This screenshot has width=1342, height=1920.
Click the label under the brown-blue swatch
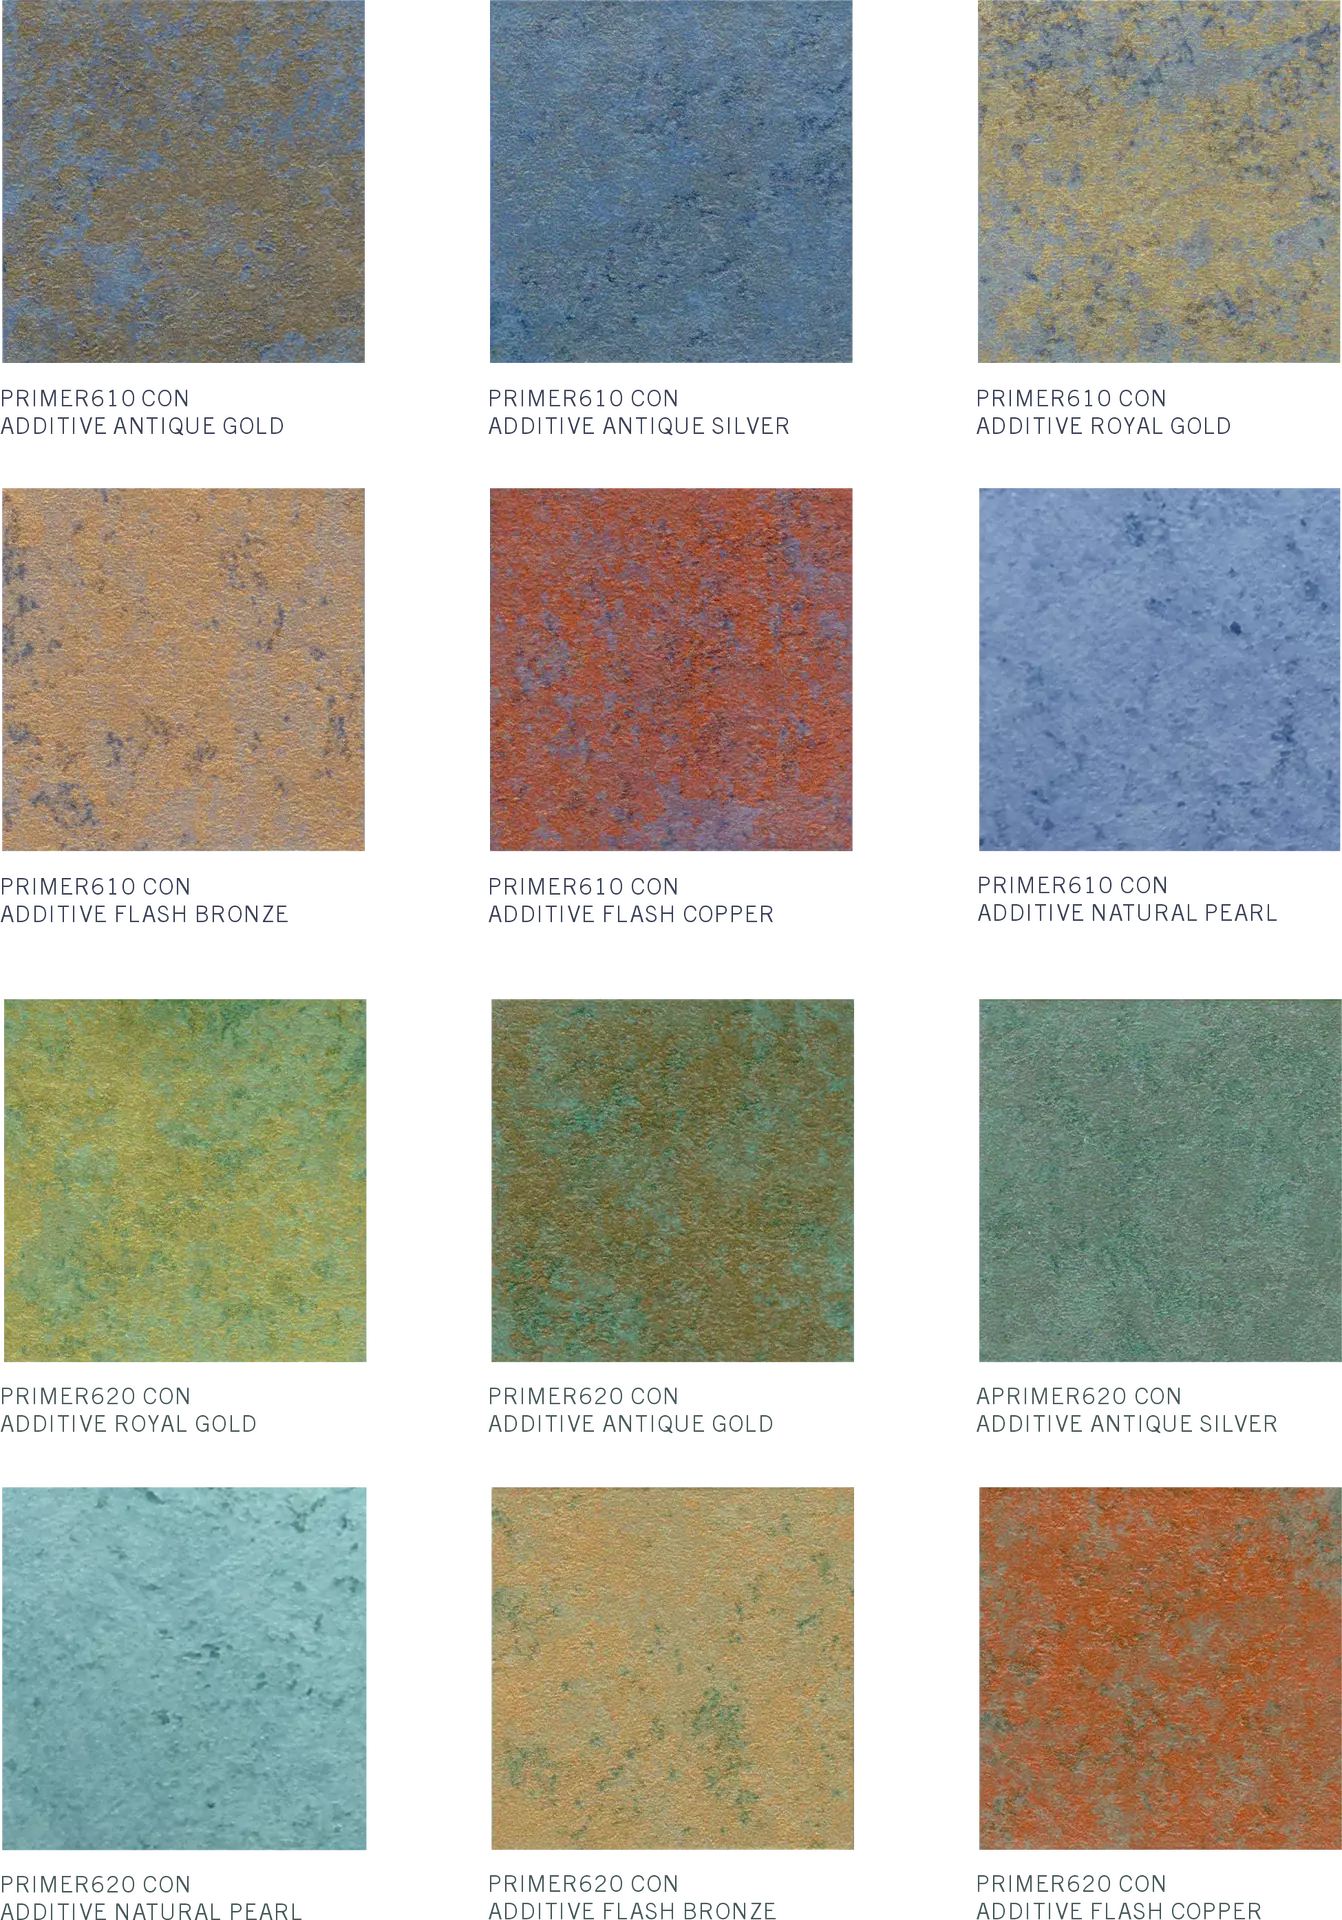coord(143,413)
